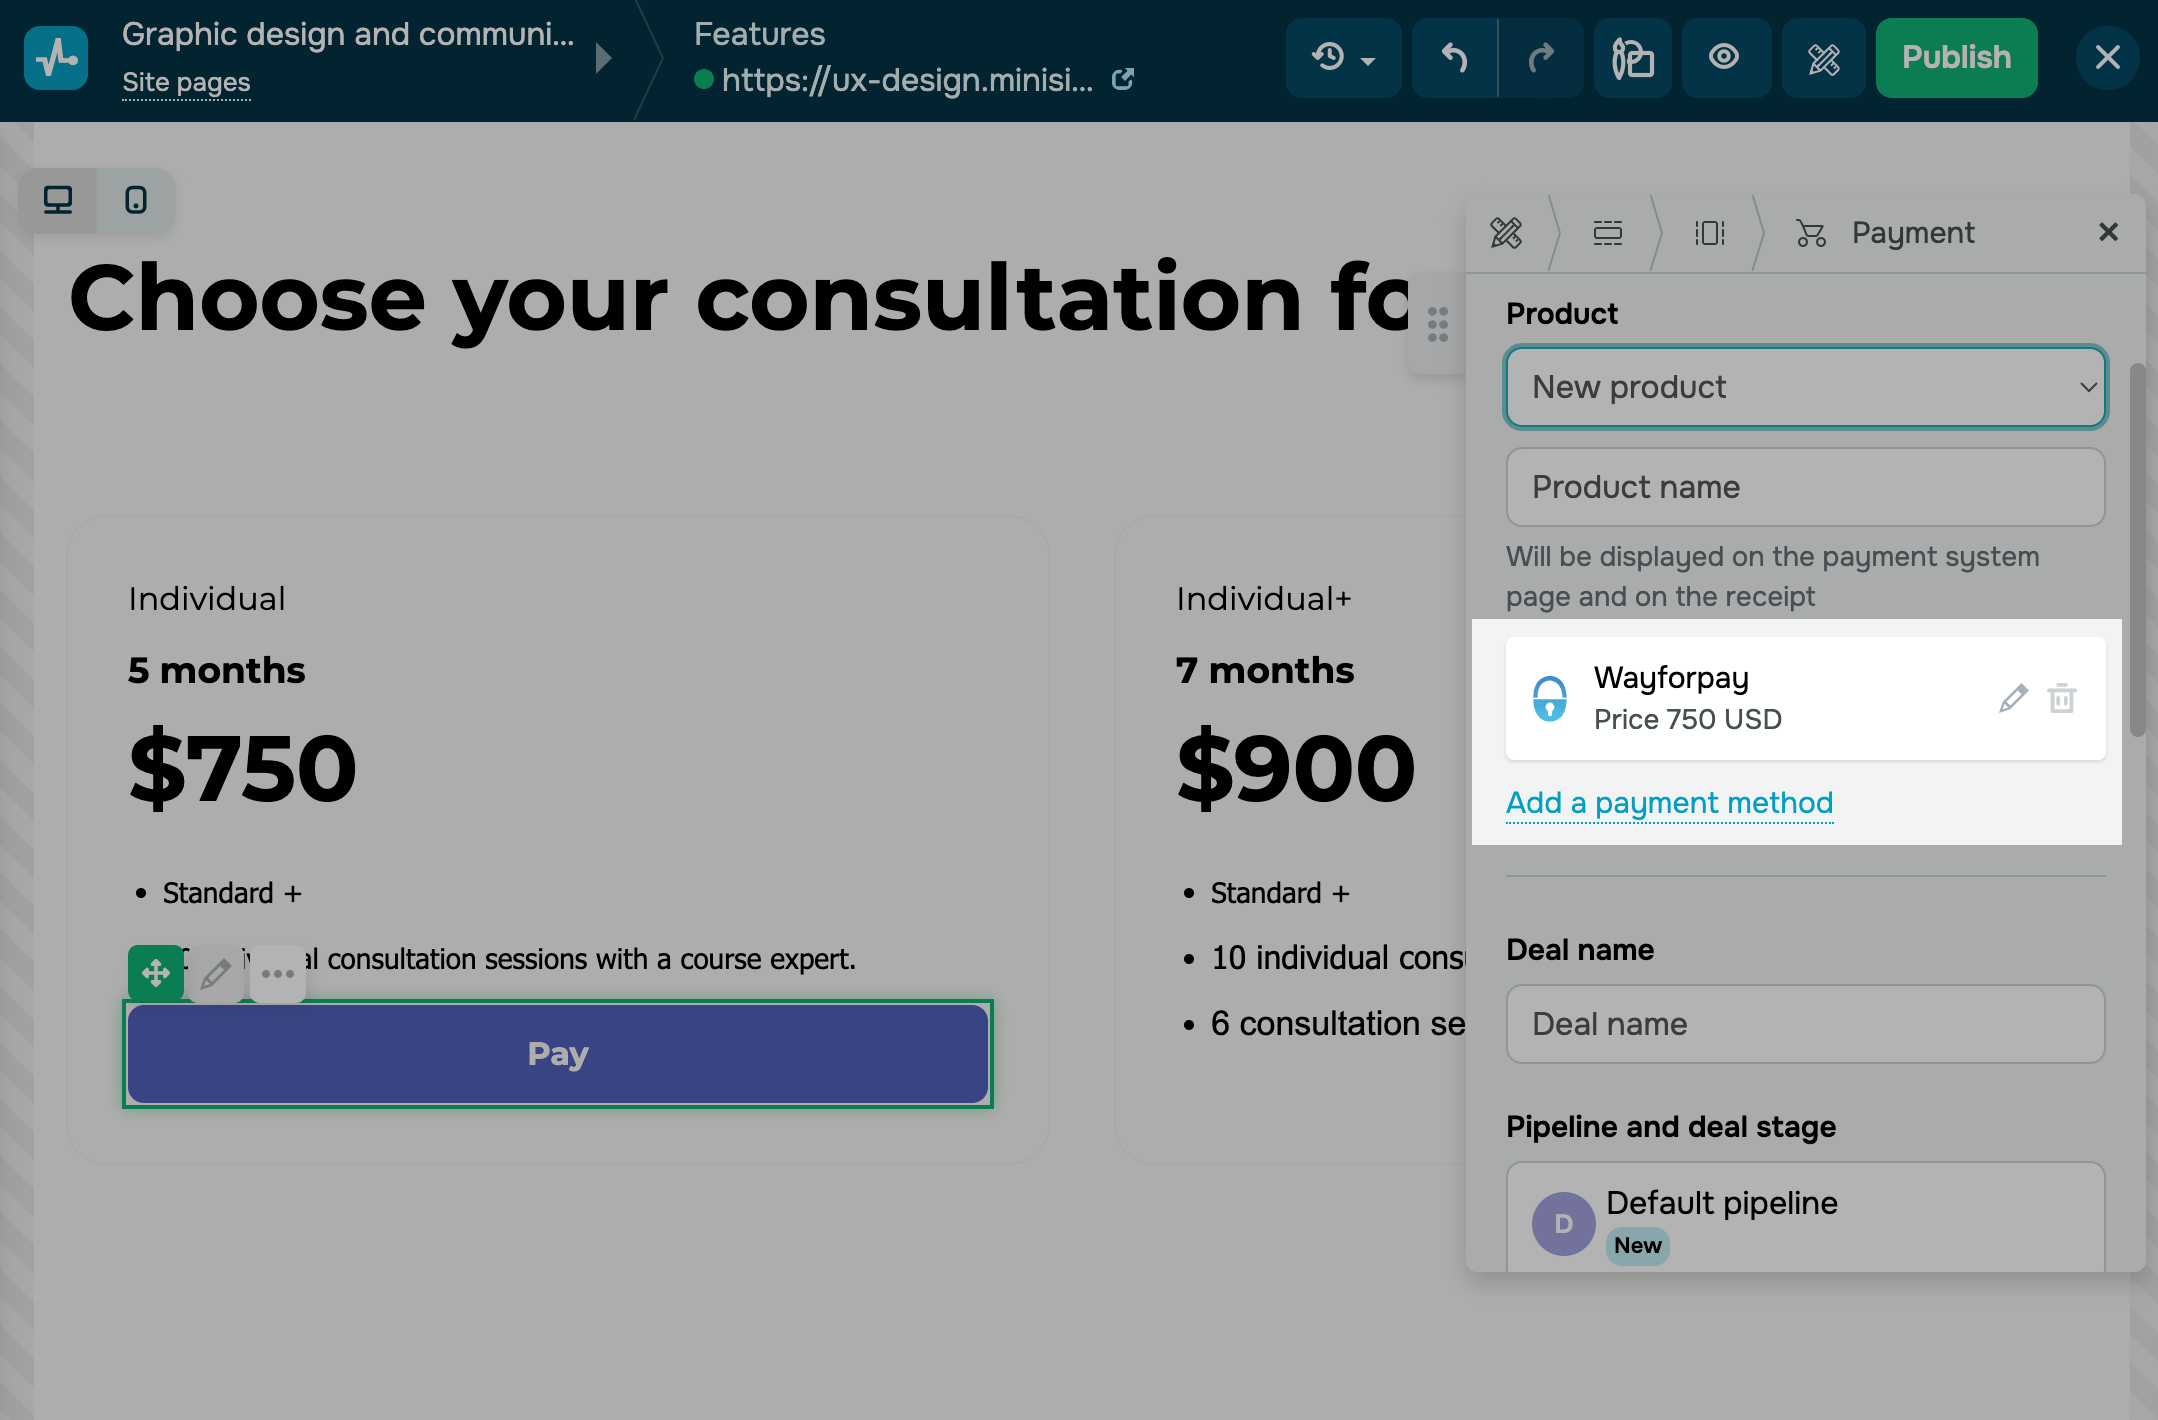Switch to mobile view mode

[x=136, y=201]
